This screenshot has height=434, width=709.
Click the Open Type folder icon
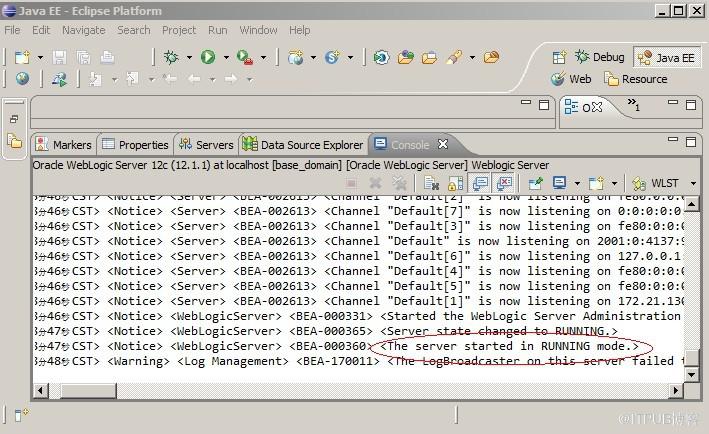pos(406,57)
